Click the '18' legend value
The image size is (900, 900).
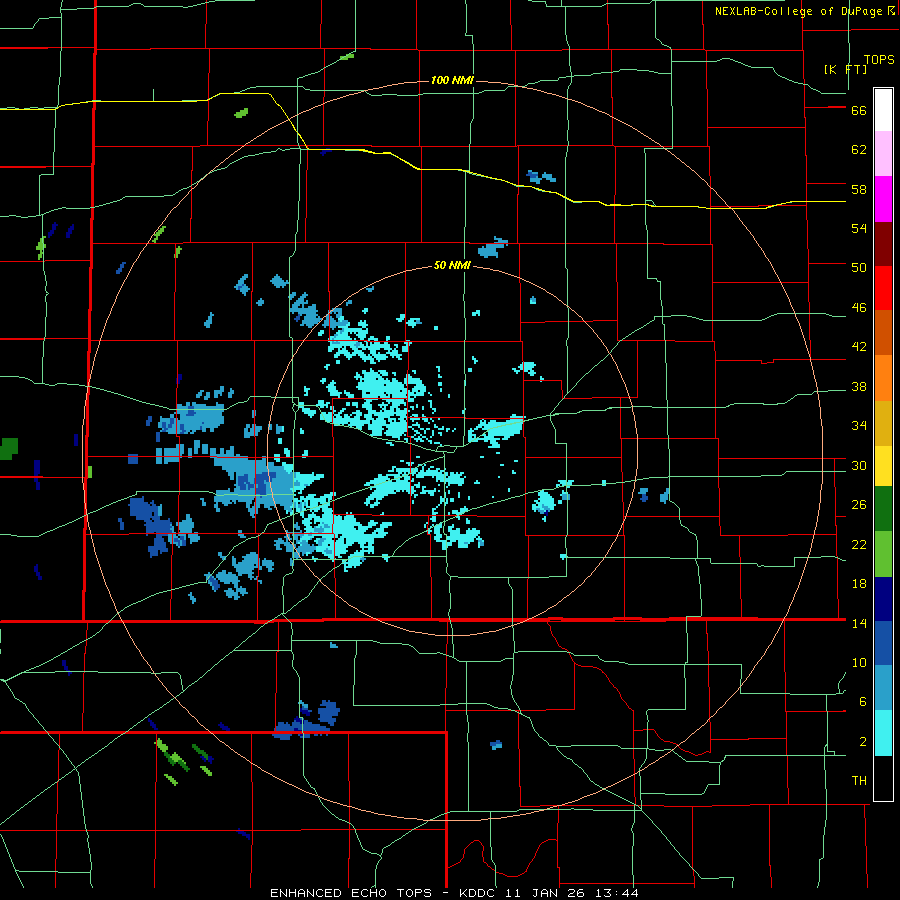[x=859, y=584]
